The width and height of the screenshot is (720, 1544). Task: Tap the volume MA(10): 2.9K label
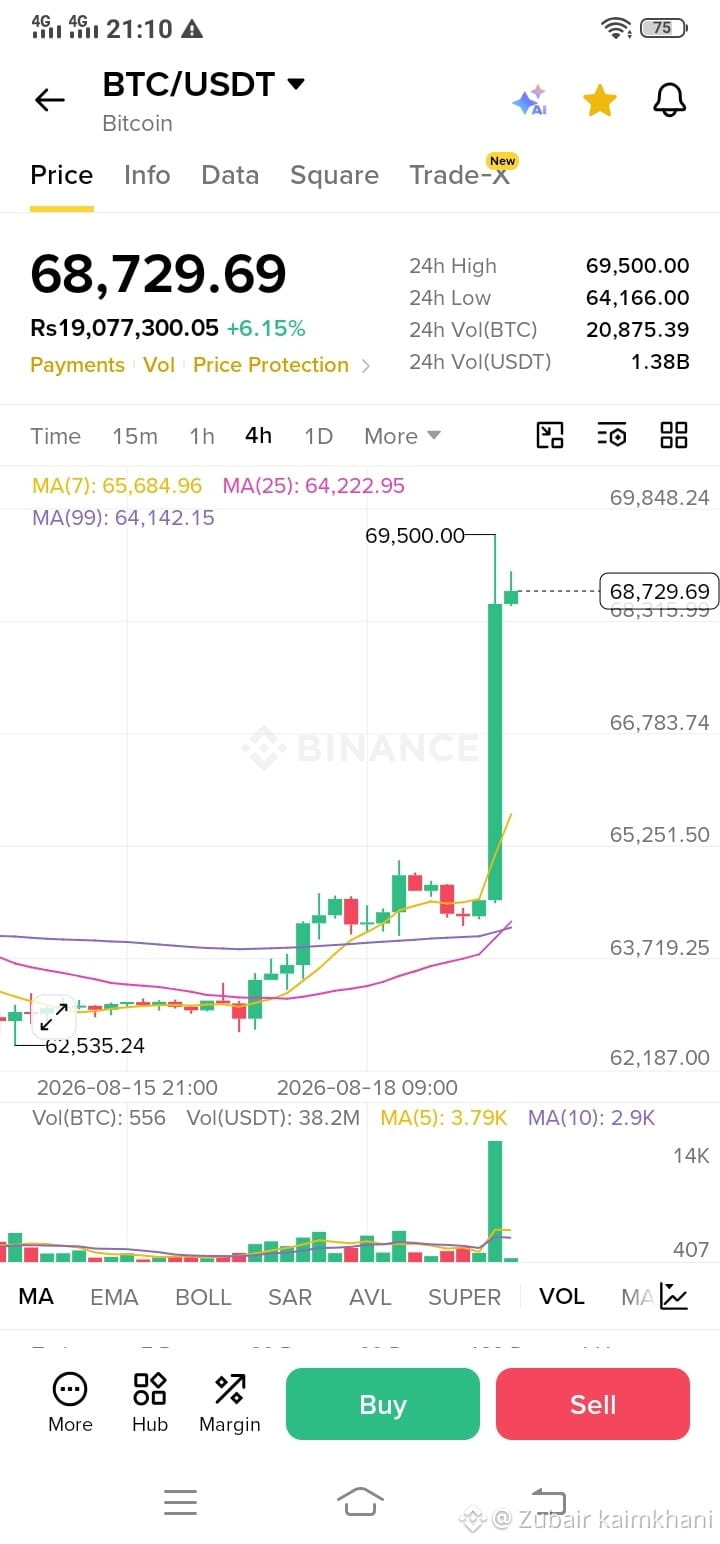[591, 1118]
